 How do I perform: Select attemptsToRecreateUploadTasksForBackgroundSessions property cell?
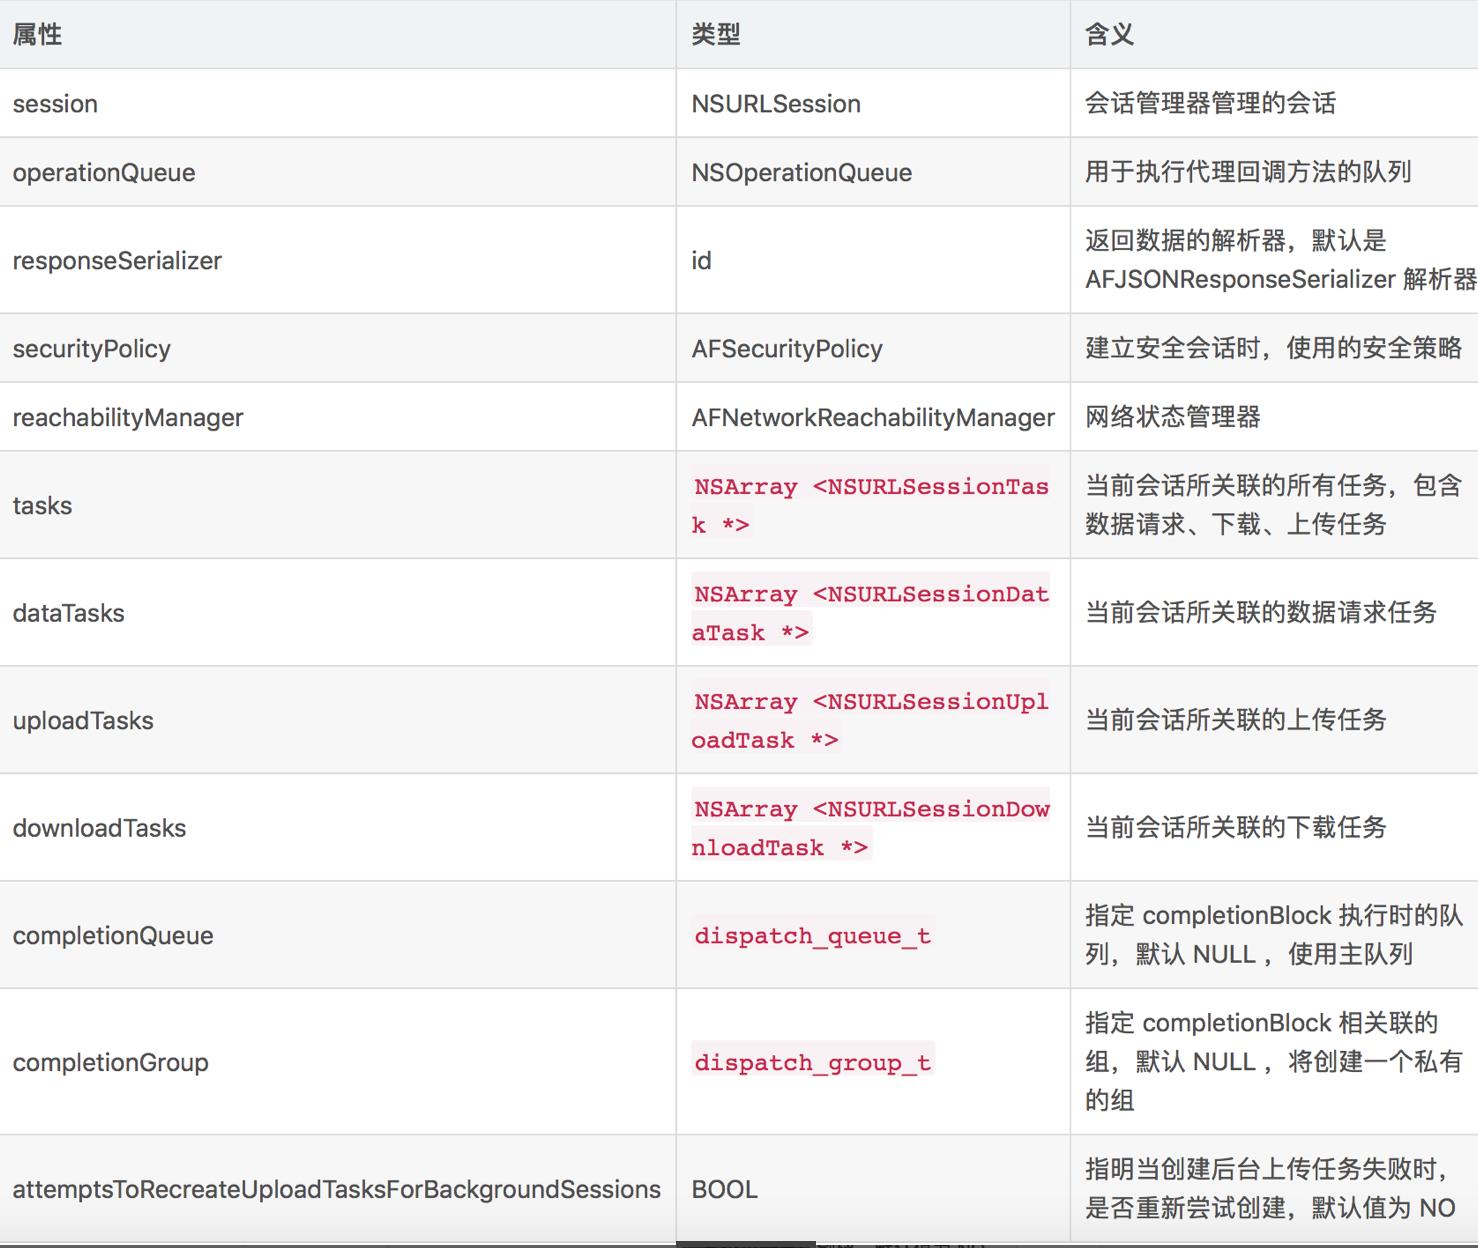pos(336,1190)
